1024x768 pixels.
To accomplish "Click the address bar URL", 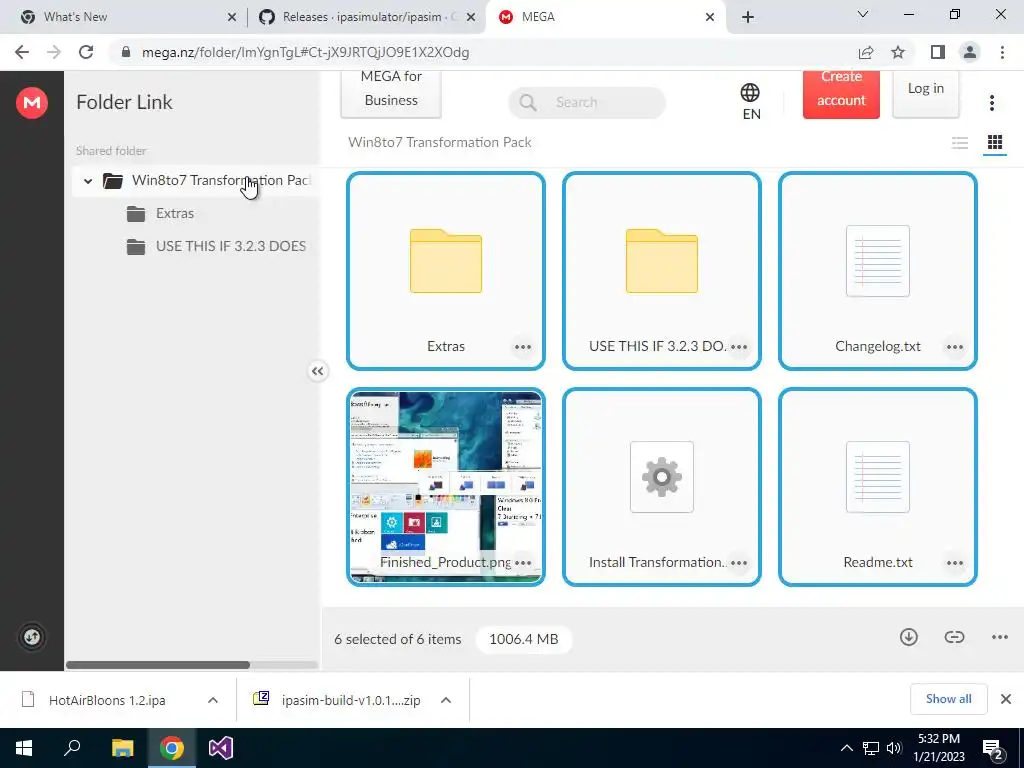I will 305,52.
